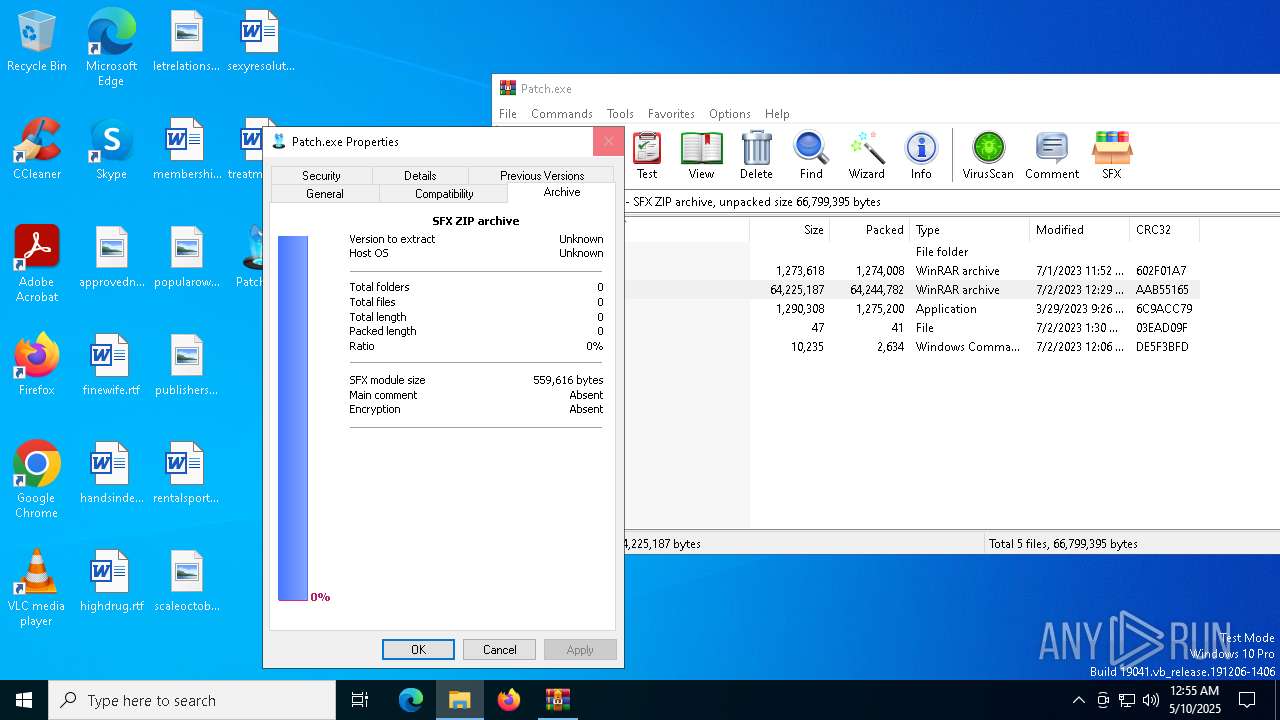This screenshot has height=720, width=1280.
Task: Open Adobe Acrobat desktop shortcut
Action: [x=36, y=264]
